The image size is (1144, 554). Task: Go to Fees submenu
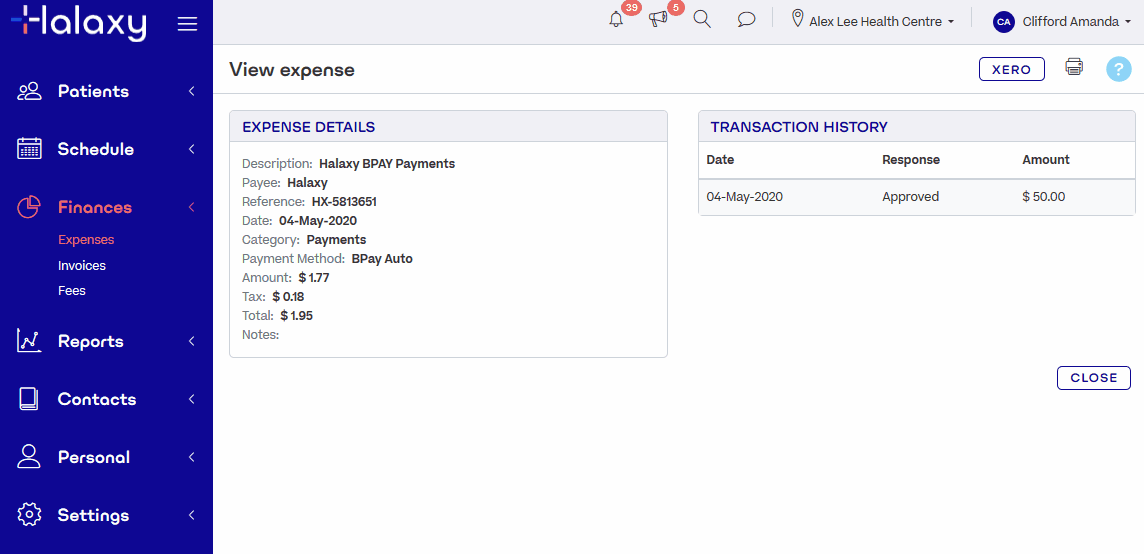72,291
